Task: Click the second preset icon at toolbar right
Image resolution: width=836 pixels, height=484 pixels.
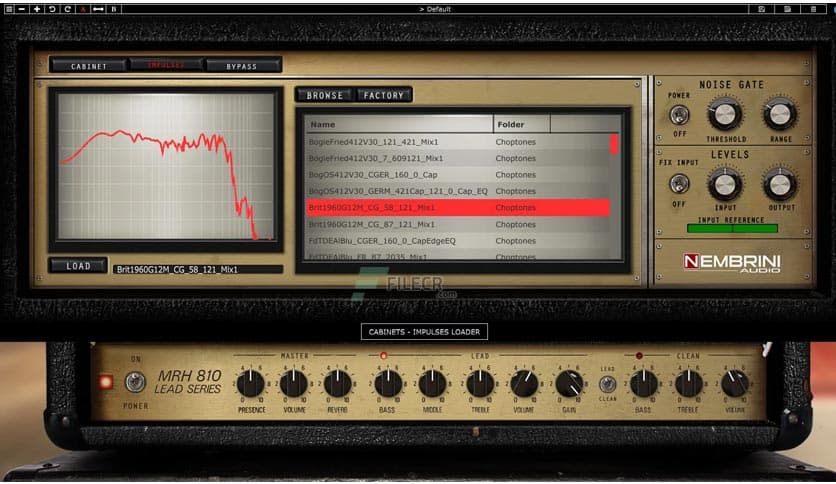Action: (787, 9)
